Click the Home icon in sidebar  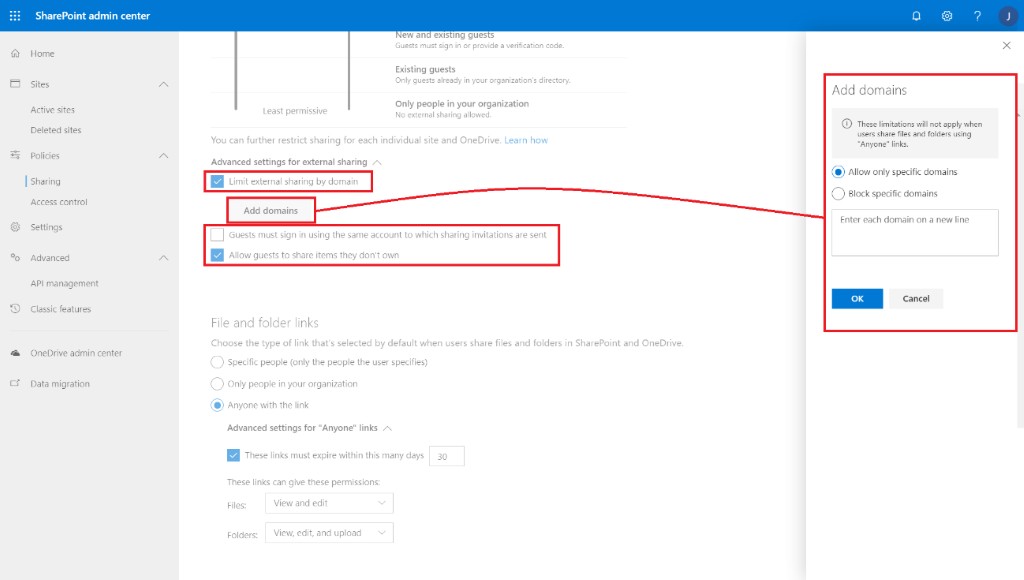[15, 54]
